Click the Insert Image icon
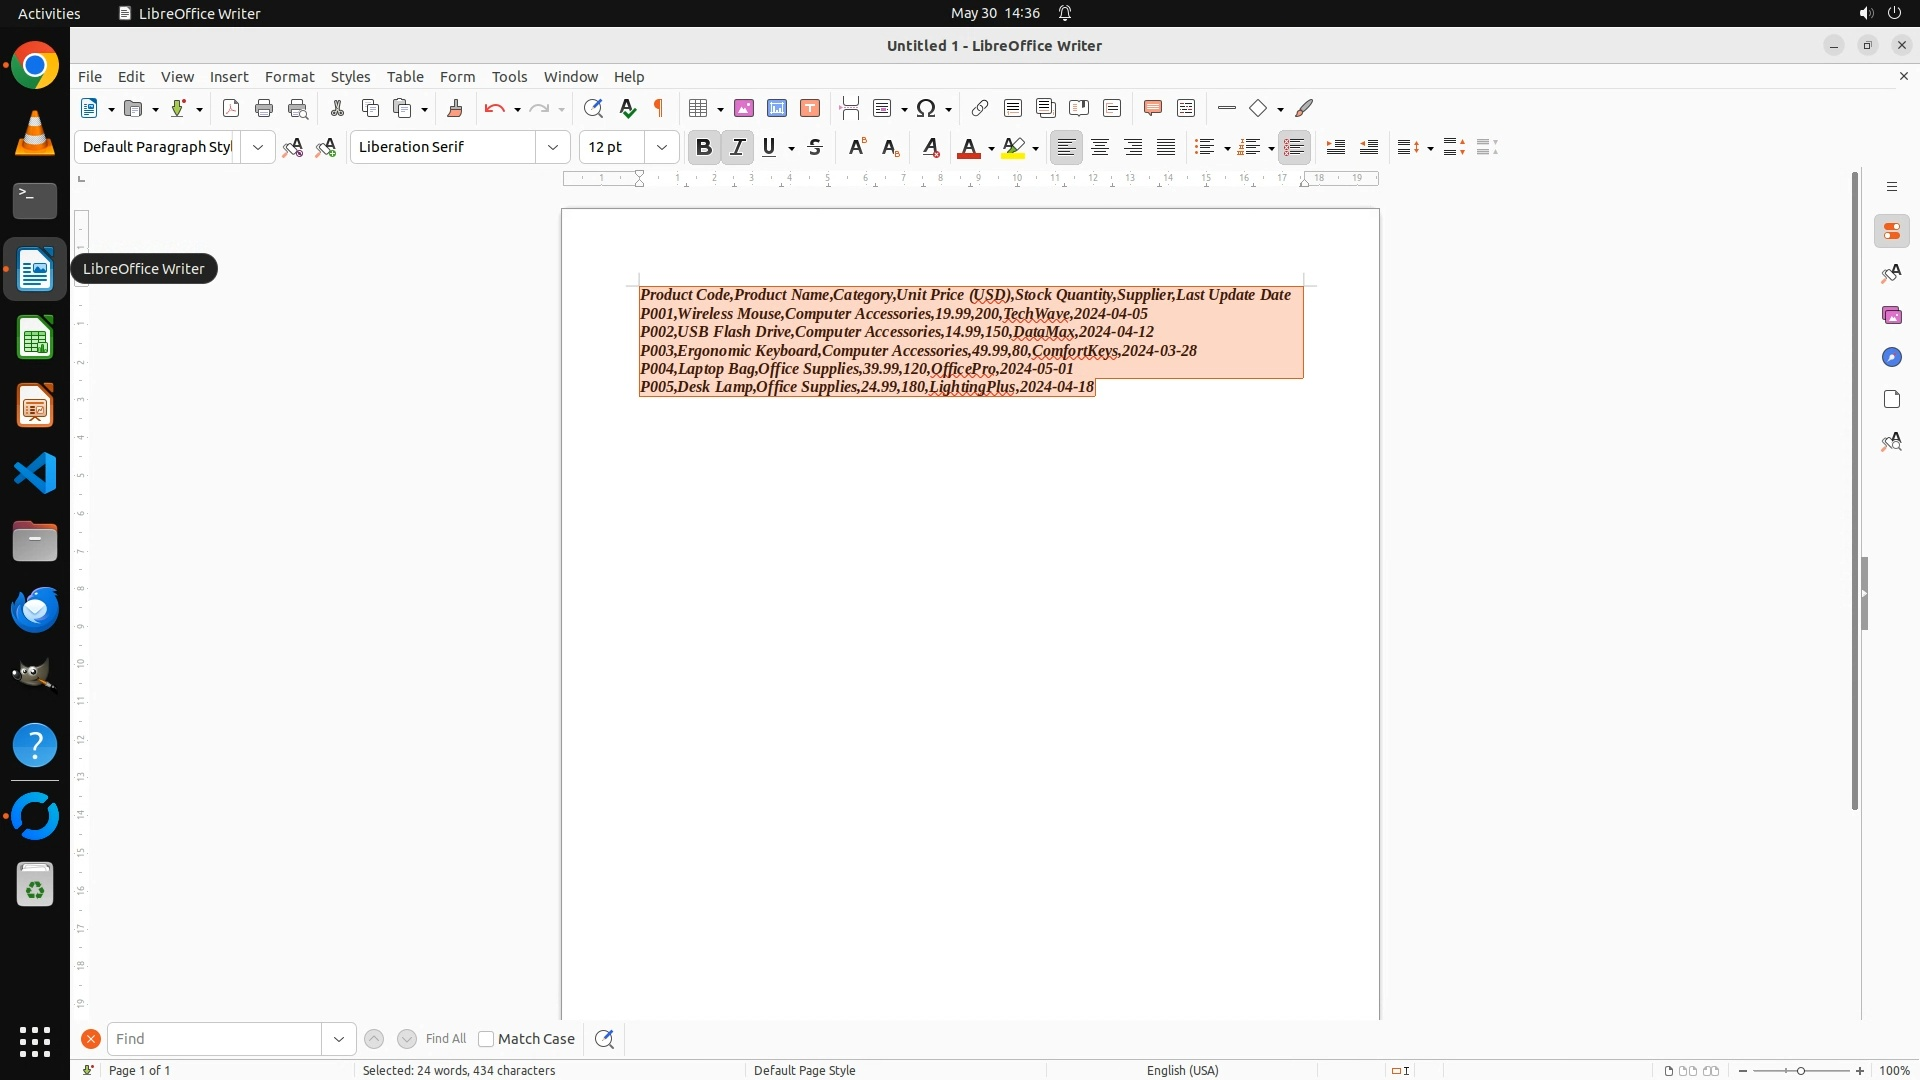Viewport: 1920px width, 1080px height. [744, 108]
